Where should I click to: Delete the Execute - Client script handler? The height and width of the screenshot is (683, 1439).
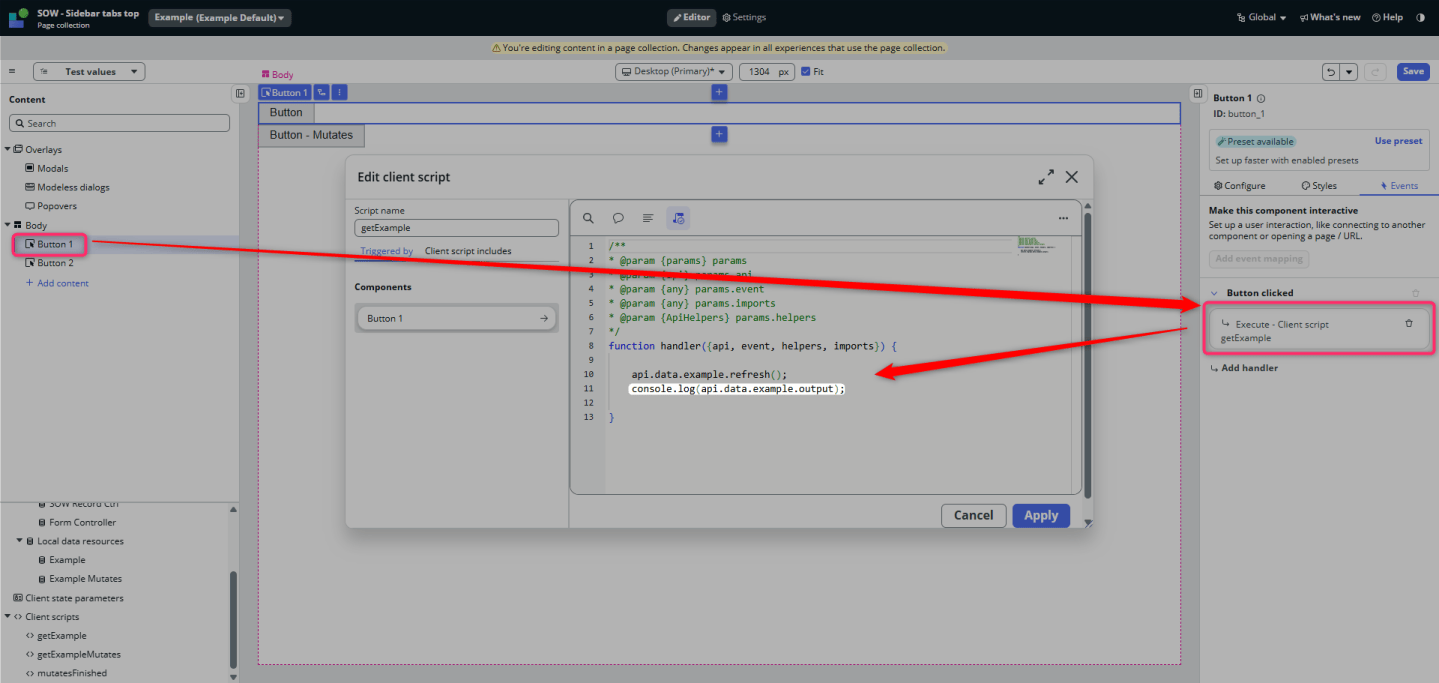[1409, 323]
